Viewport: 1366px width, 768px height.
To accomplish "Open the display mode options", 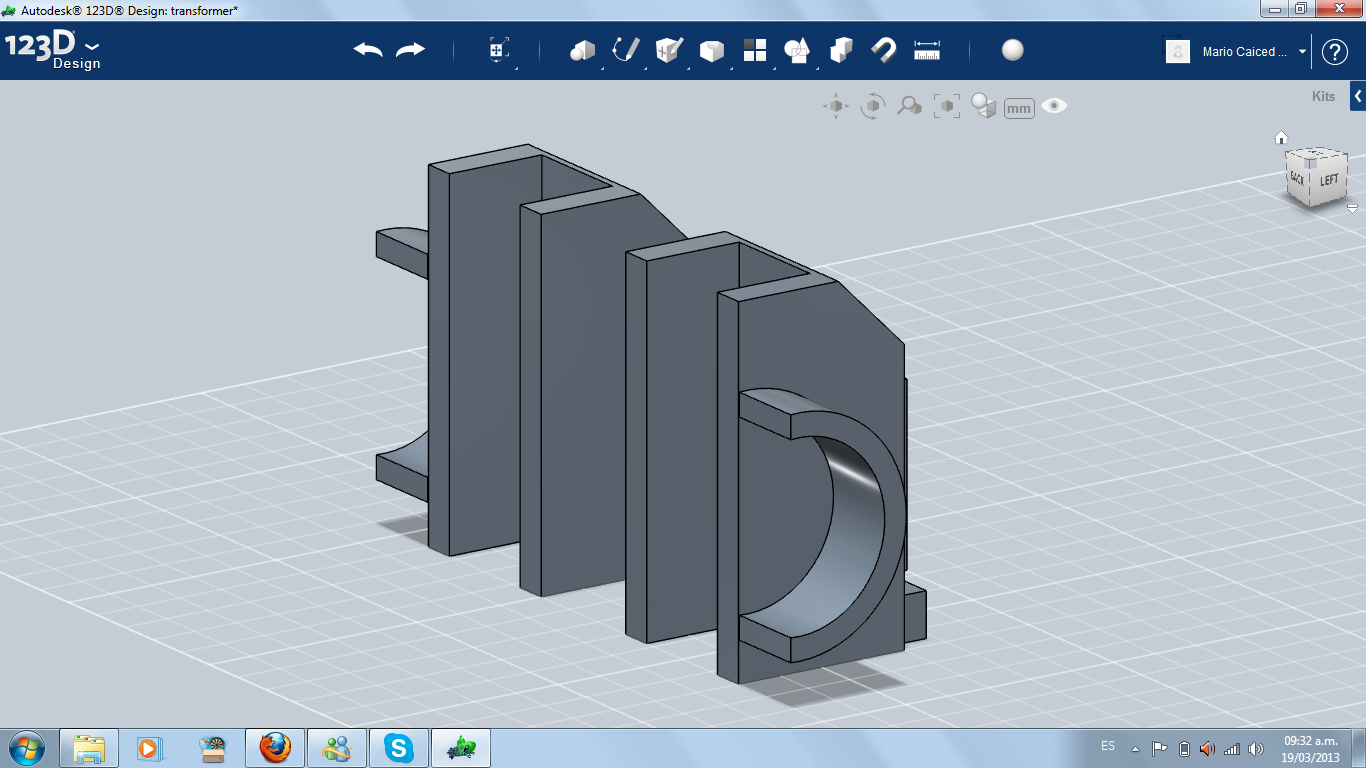I will point(984,106).
